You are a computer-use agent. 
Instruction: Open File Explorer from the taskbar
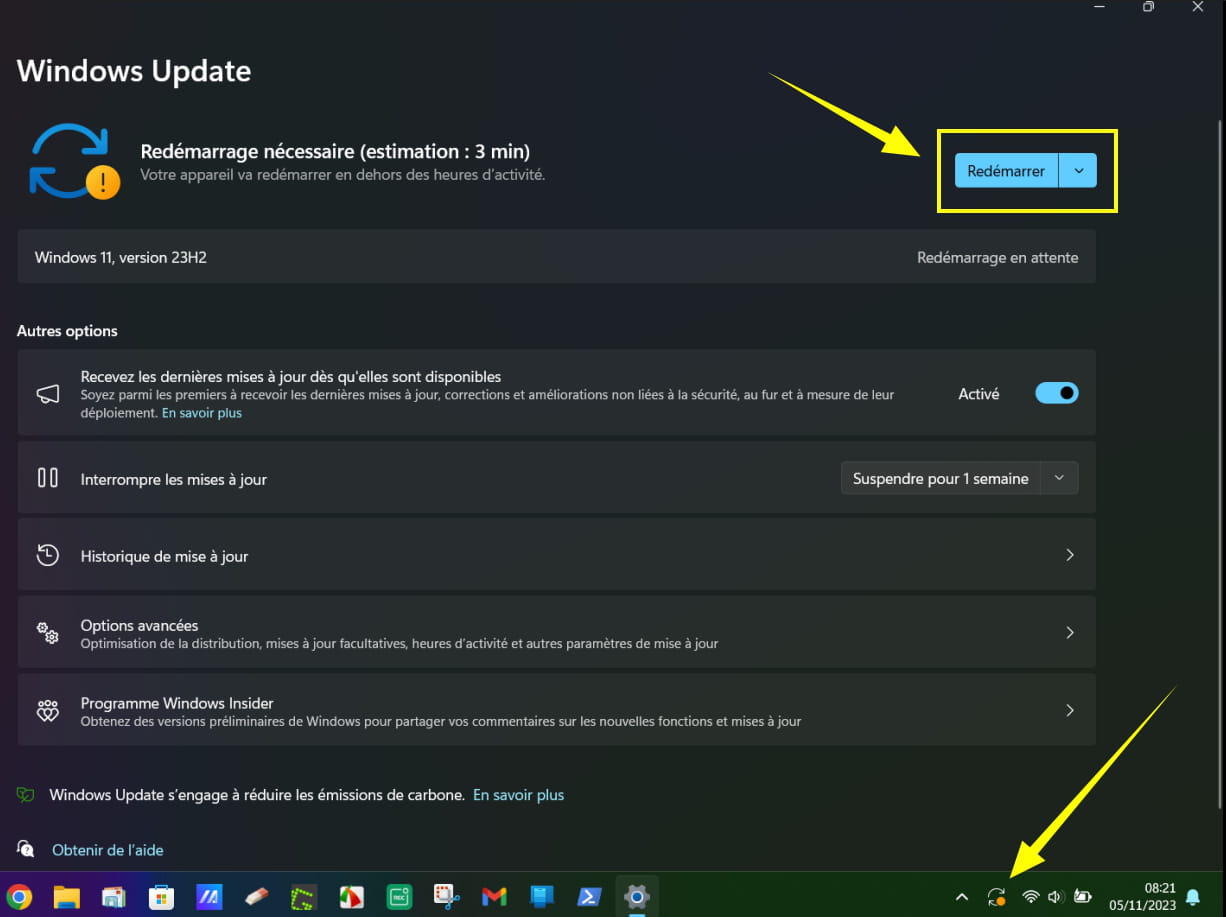click(67, 896)
